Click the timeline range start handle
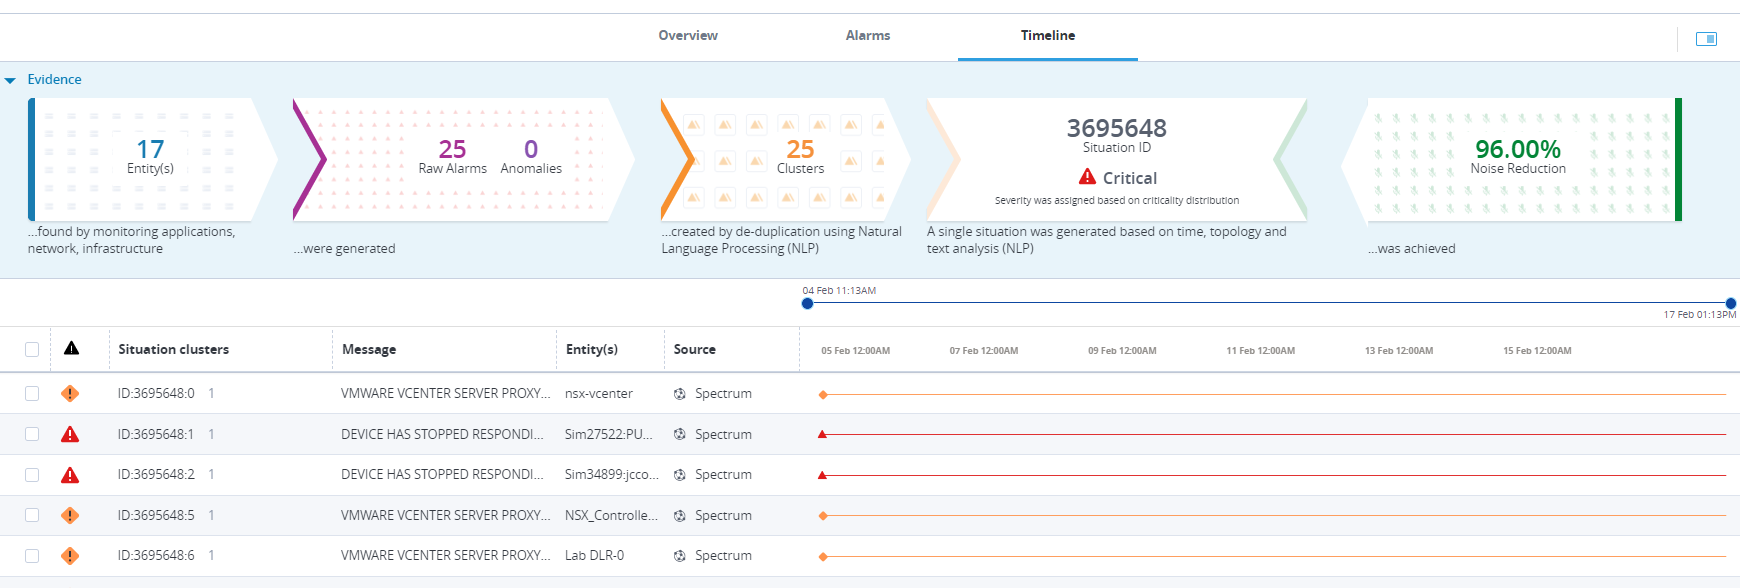1740x588 pixels. [807, 303]
